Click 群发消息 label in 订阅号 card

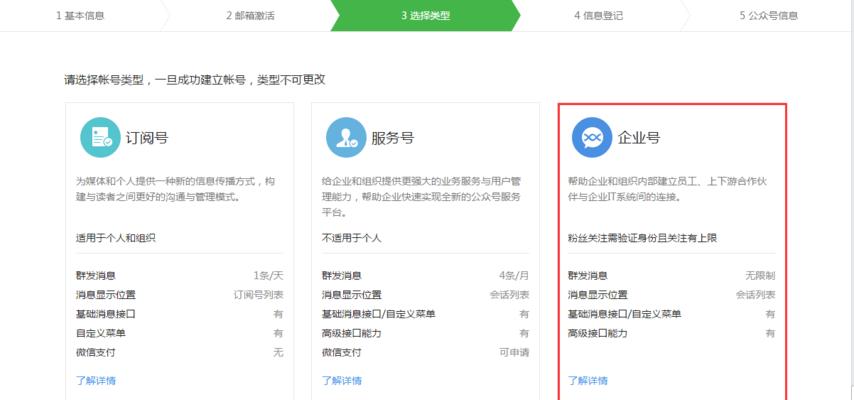click(96, 276)
